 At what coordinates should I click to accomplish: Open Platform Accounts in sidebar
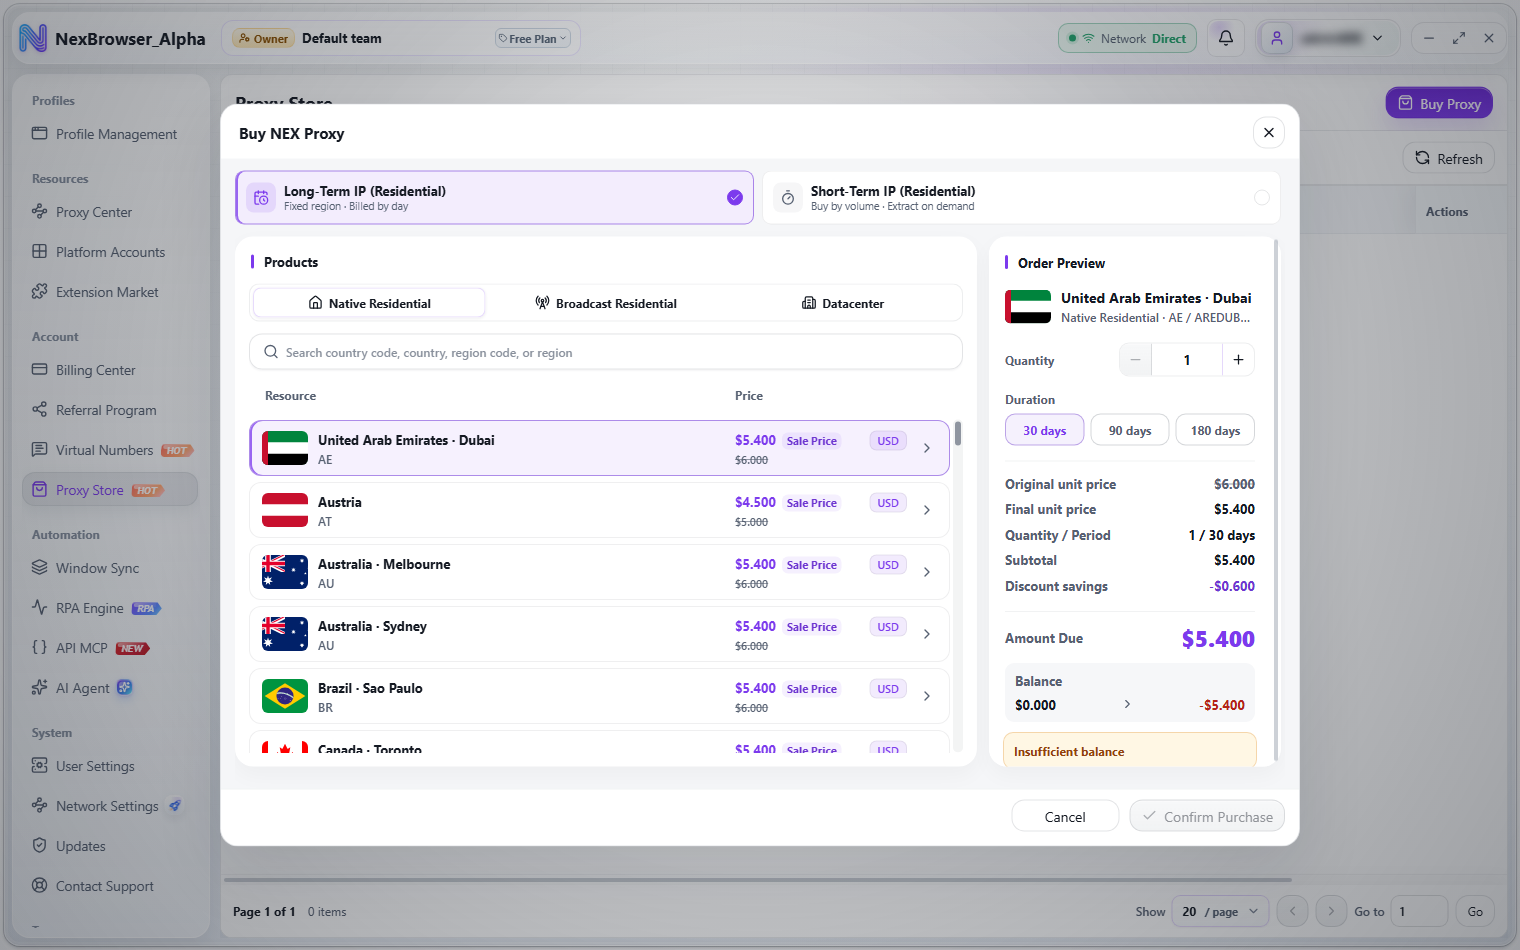[x=110, y=252]
